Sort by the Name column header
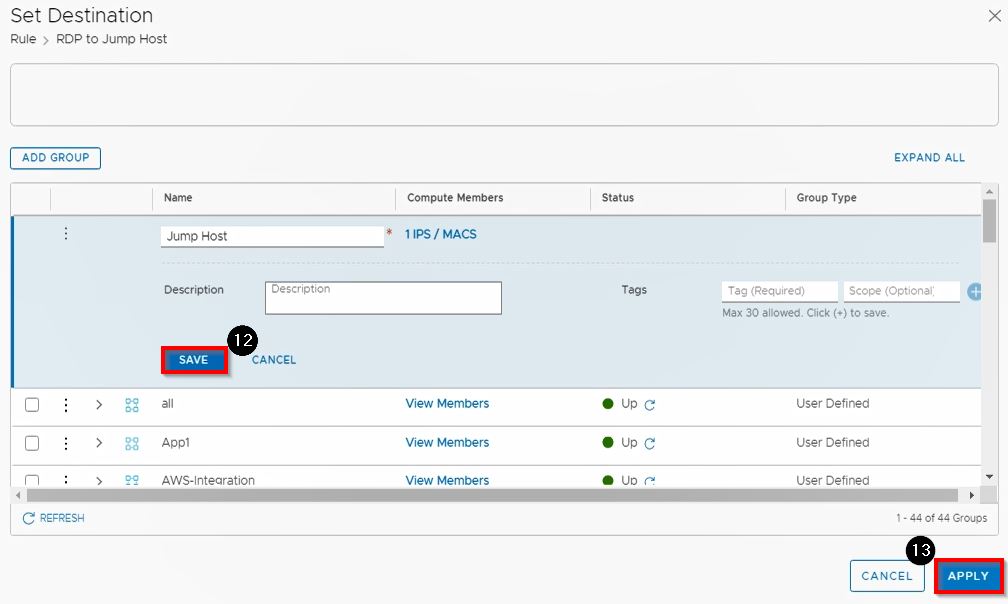 [178, 198]
